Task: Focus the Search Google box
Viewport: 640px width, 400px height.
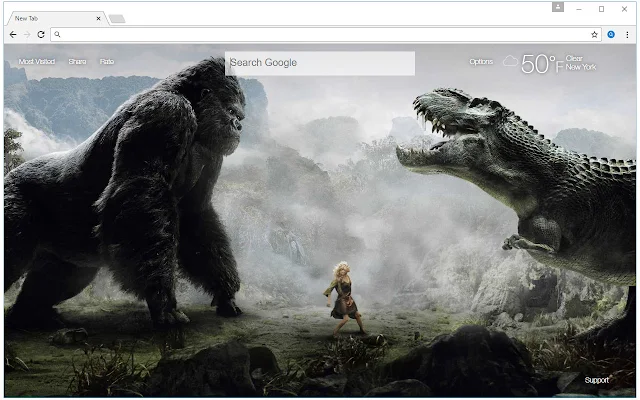Action: point(320,63)
